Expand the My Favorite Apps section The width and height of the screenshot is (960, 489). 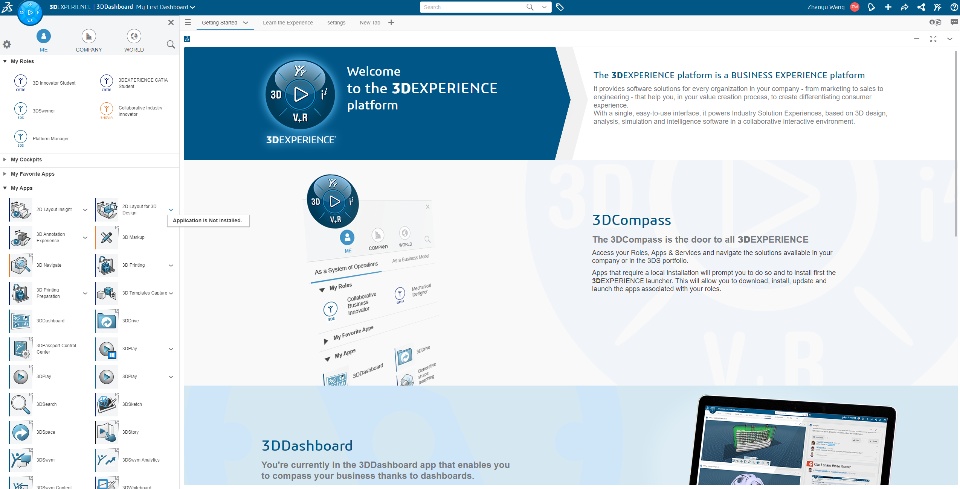5,174
